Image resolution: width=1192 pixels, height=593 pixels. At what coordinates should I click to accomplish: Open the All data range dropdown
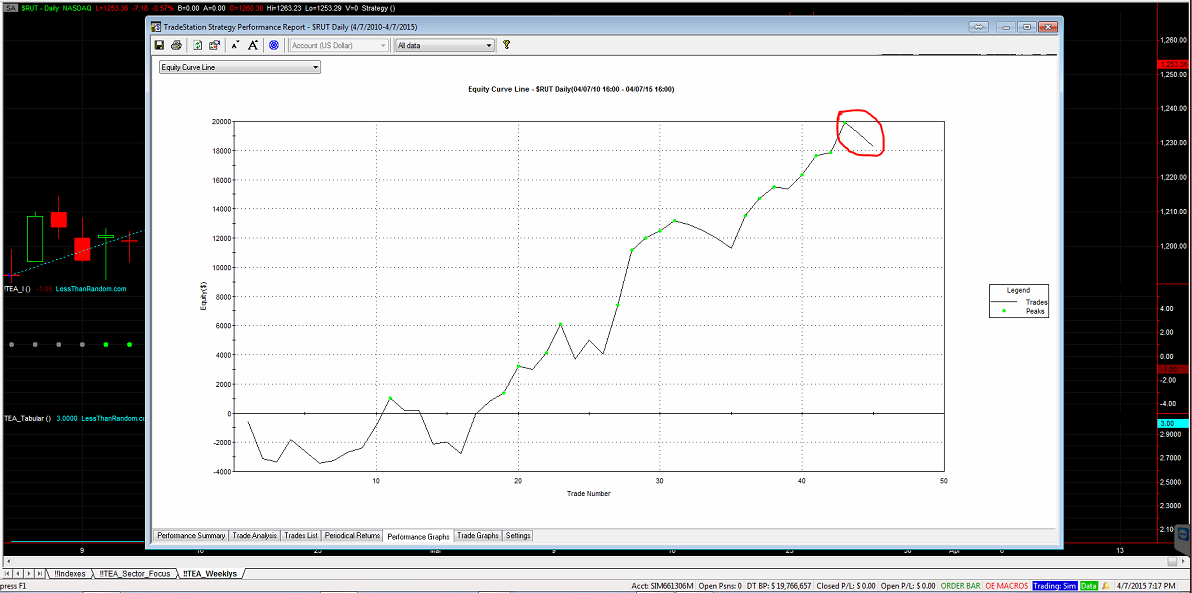point(445,45)
